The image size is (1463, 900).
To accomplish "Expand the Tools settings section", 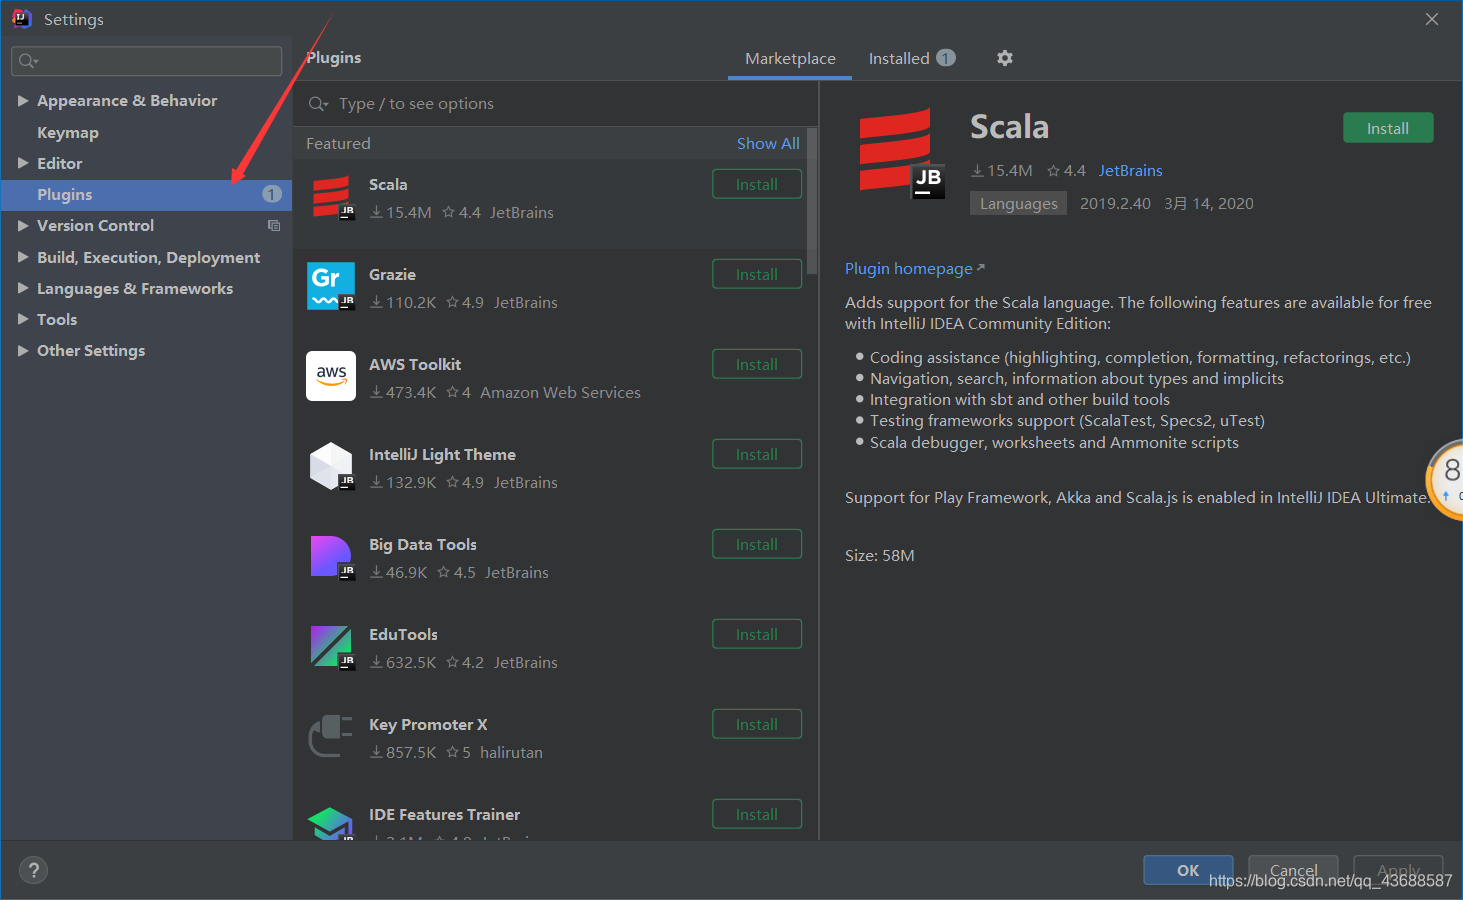I will click(22, 319).
